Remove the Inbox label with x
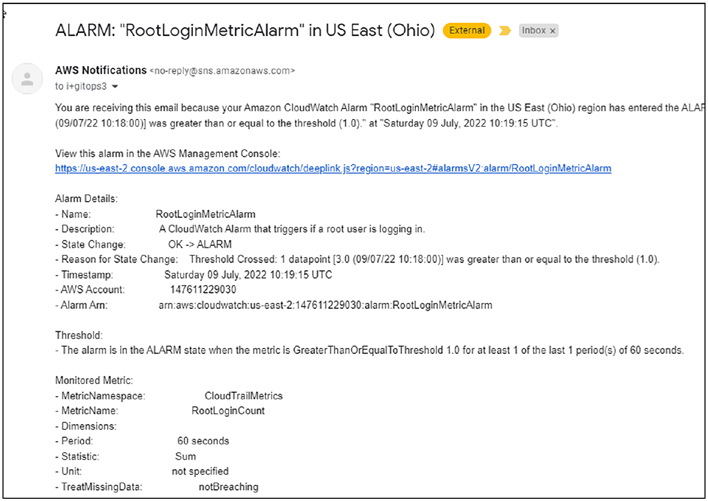Image resolution: width=708 pixels, height=501 pixels. pyautogui.click(x=552, y=31)
